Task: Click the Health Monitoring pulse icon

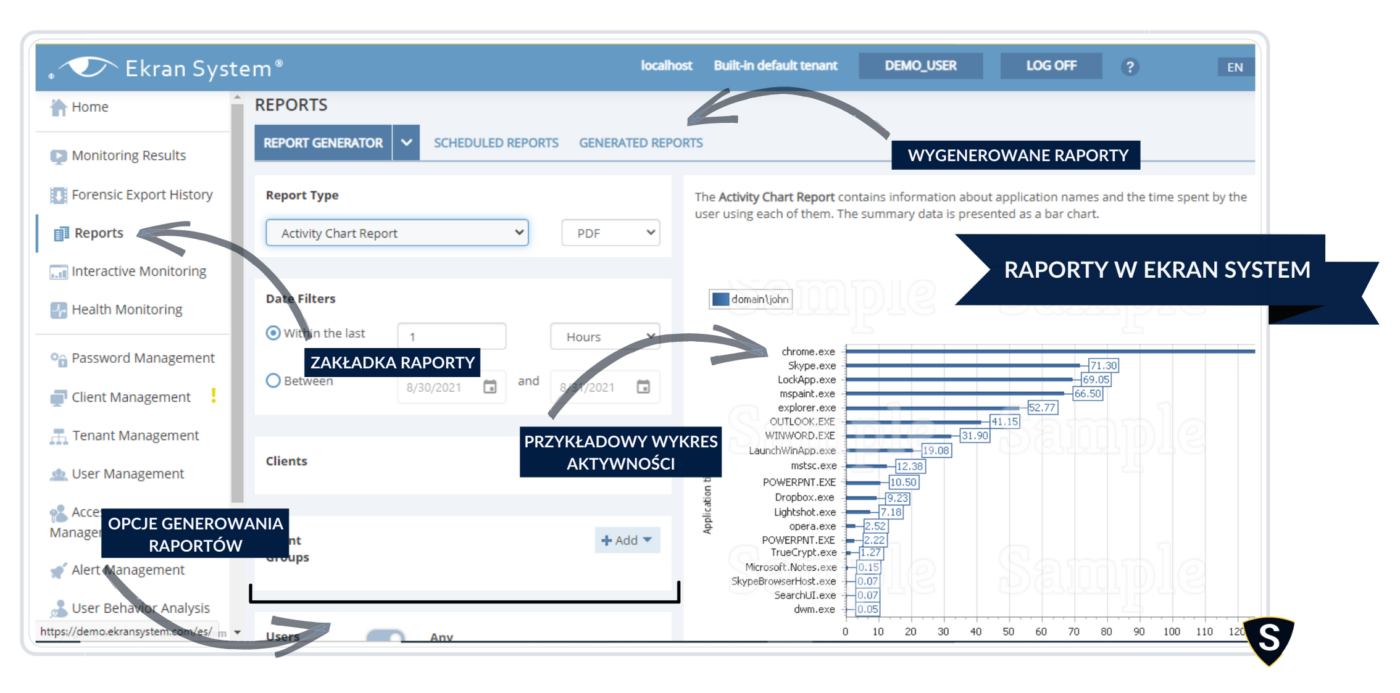Action: pos(58,310)
